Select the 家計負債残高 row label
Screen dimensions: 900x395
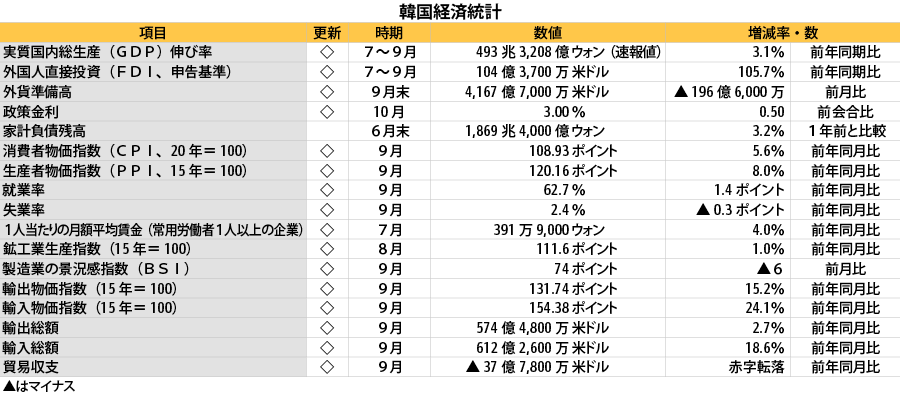click(x=44, y=131)
